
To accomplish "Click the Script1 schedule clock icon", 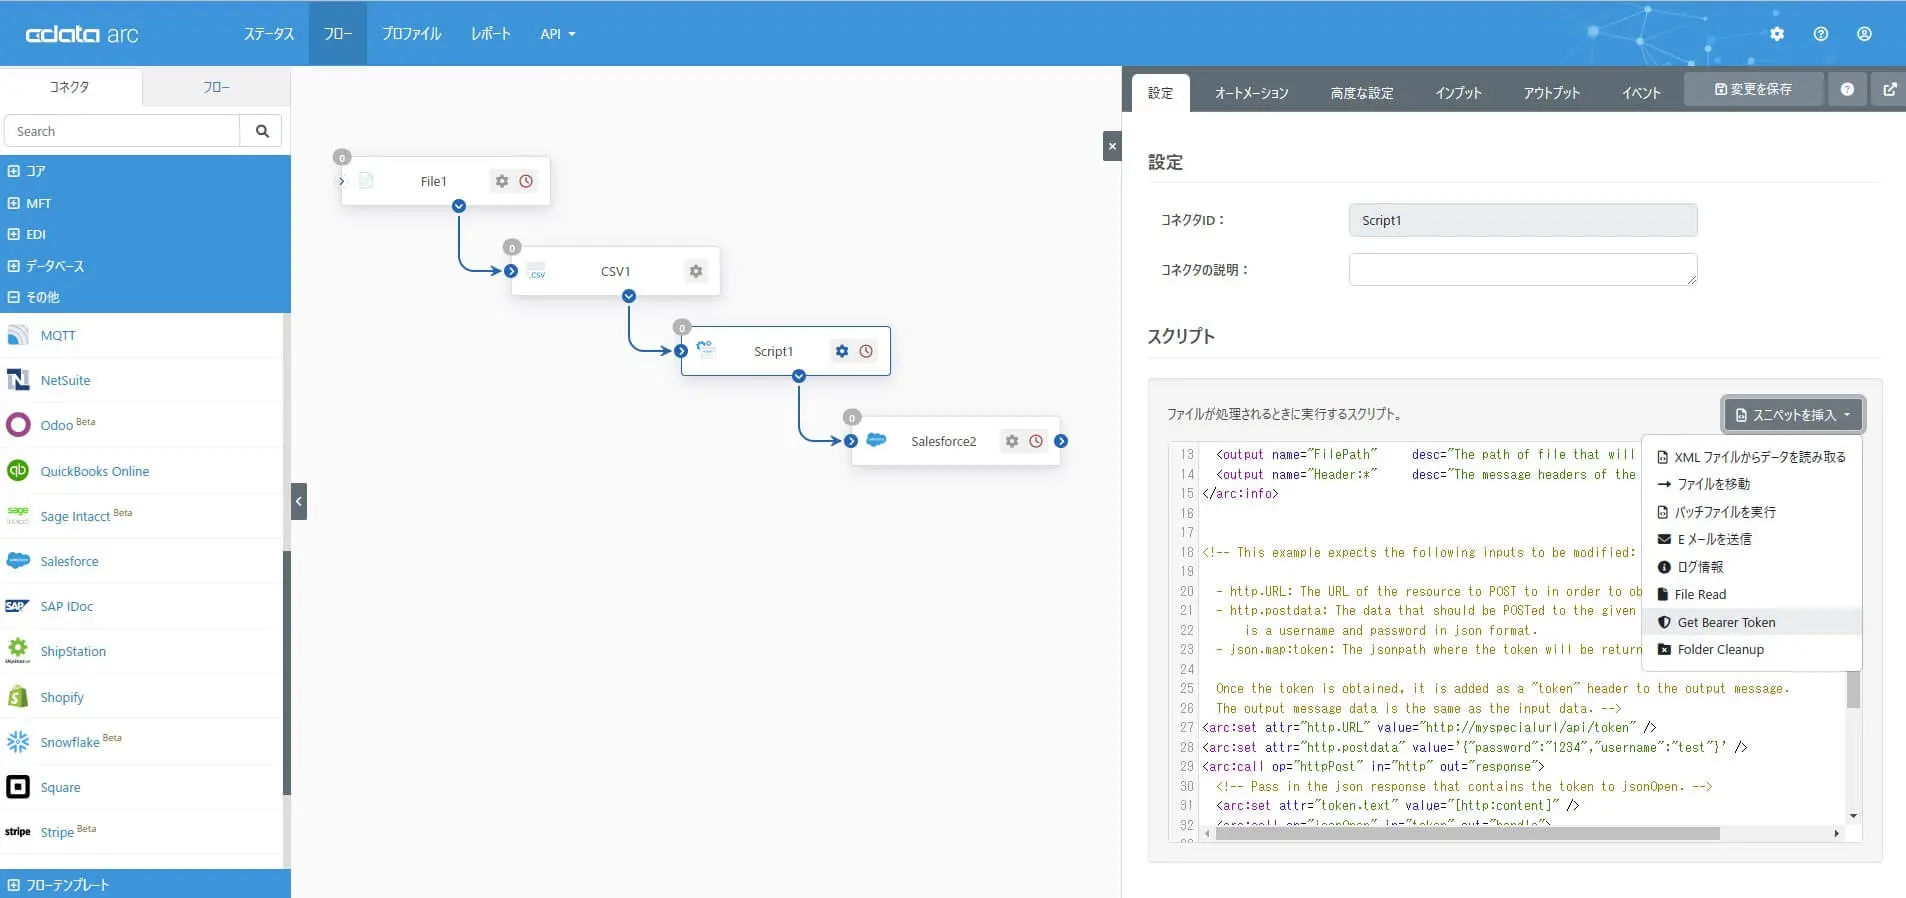I will click(866, 351).
